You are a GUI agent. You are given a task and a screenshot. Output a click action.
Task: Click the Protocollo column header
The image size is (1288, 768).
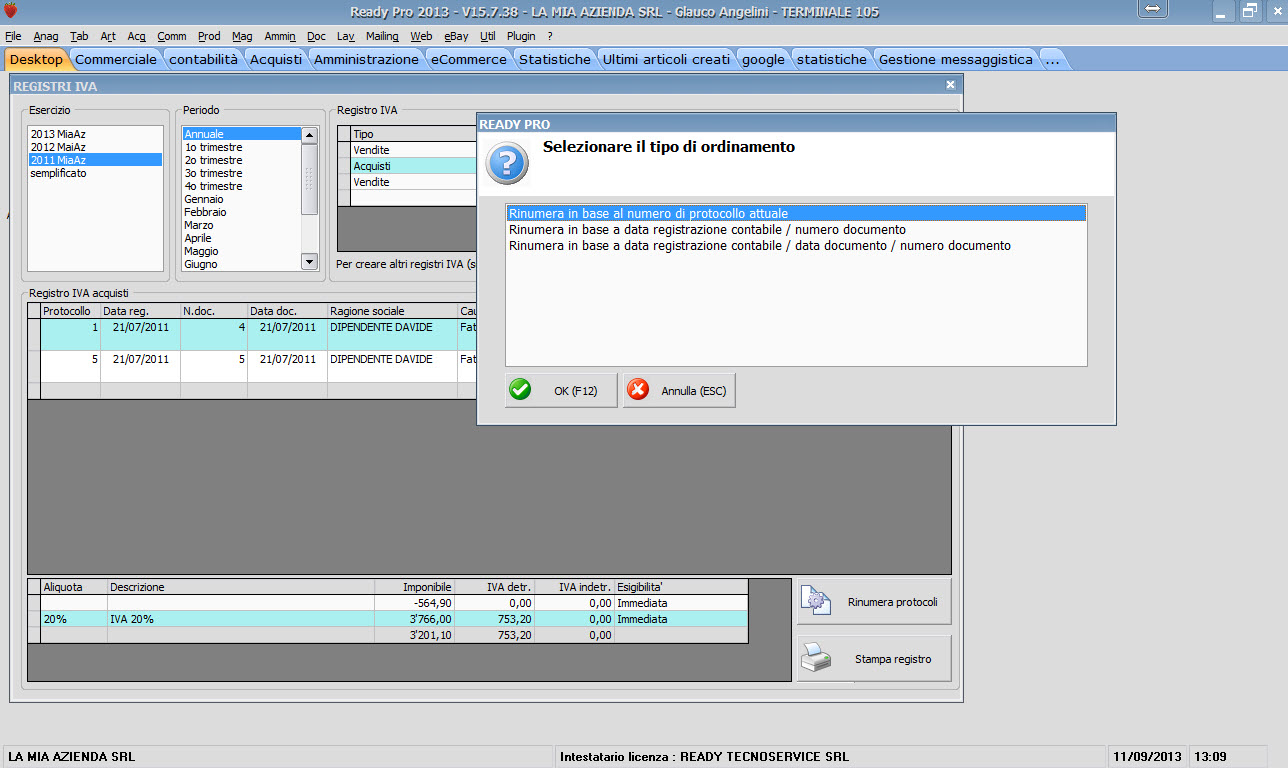click(70, 311)
